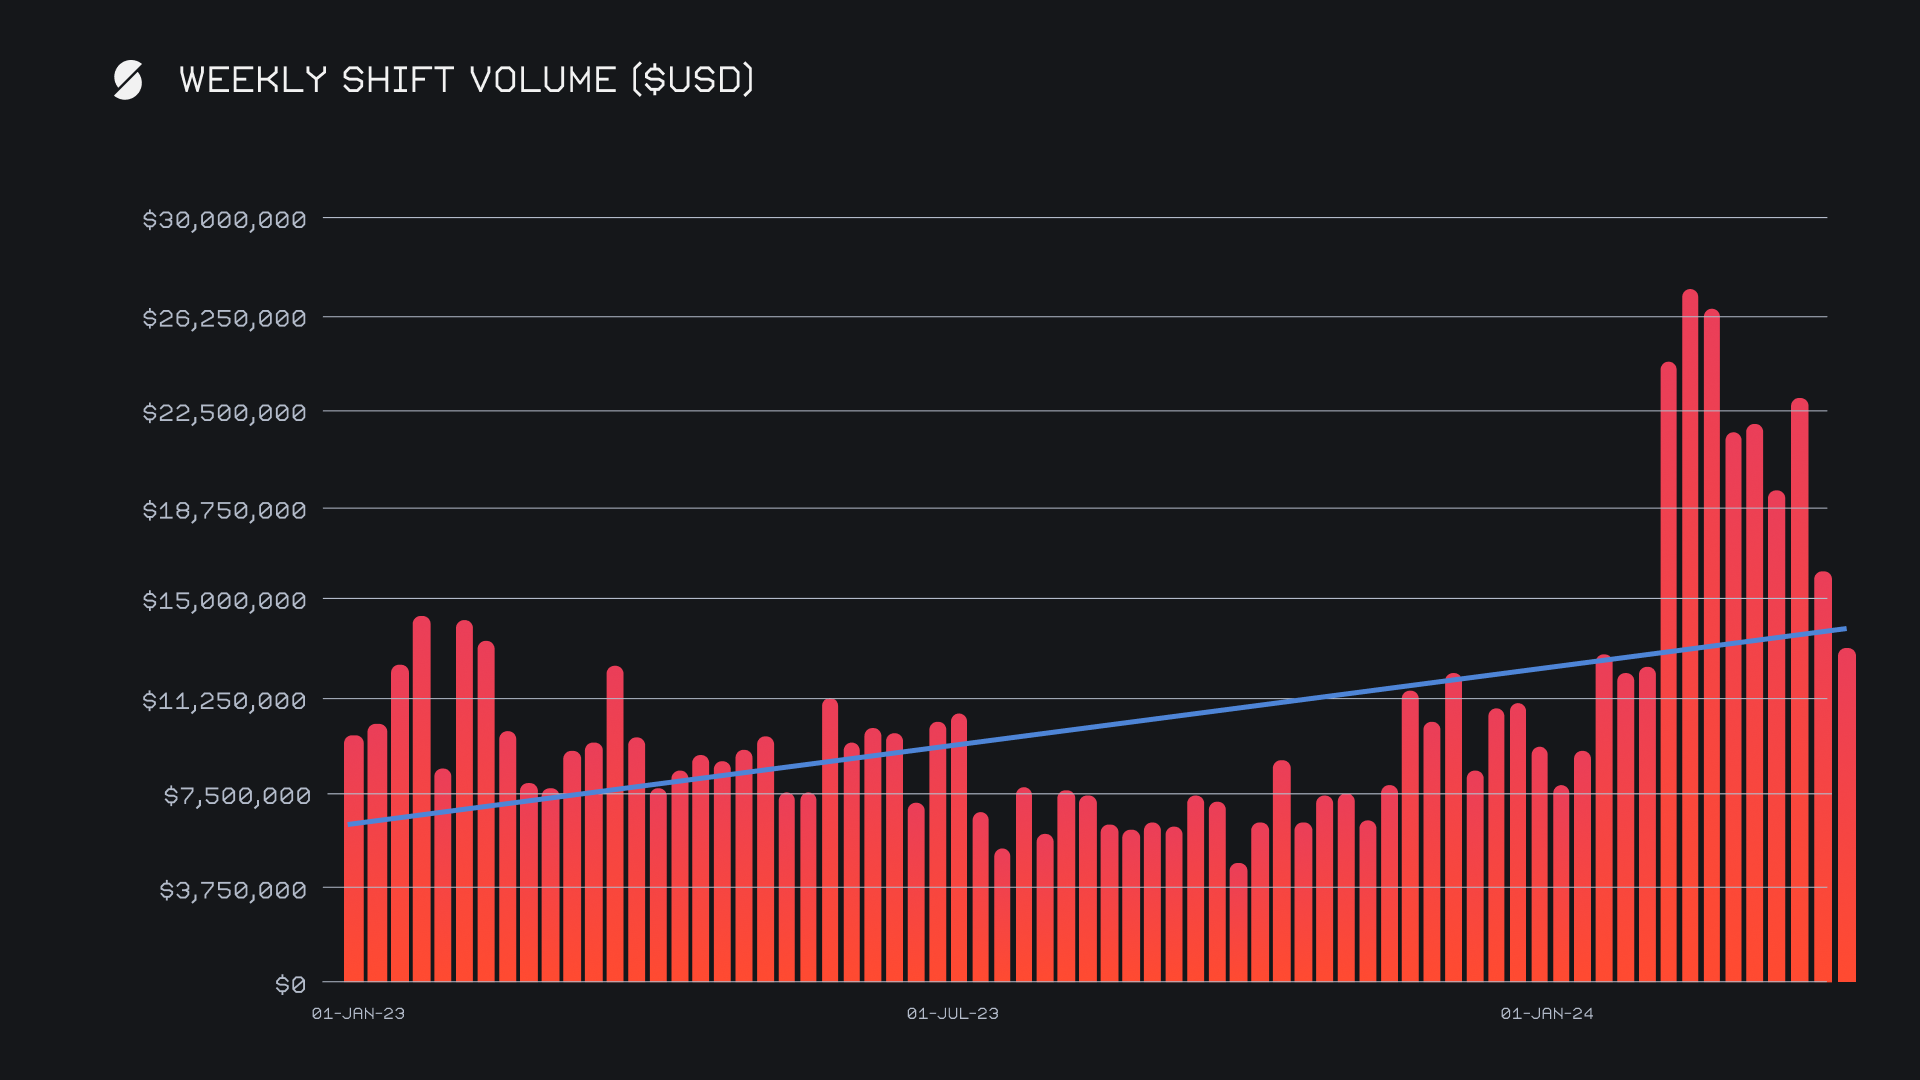Screen dimensions: 1920x1080
Task: Click the $18,750,000 axis label
Action: pyautogui.click(x=224, y=511)
